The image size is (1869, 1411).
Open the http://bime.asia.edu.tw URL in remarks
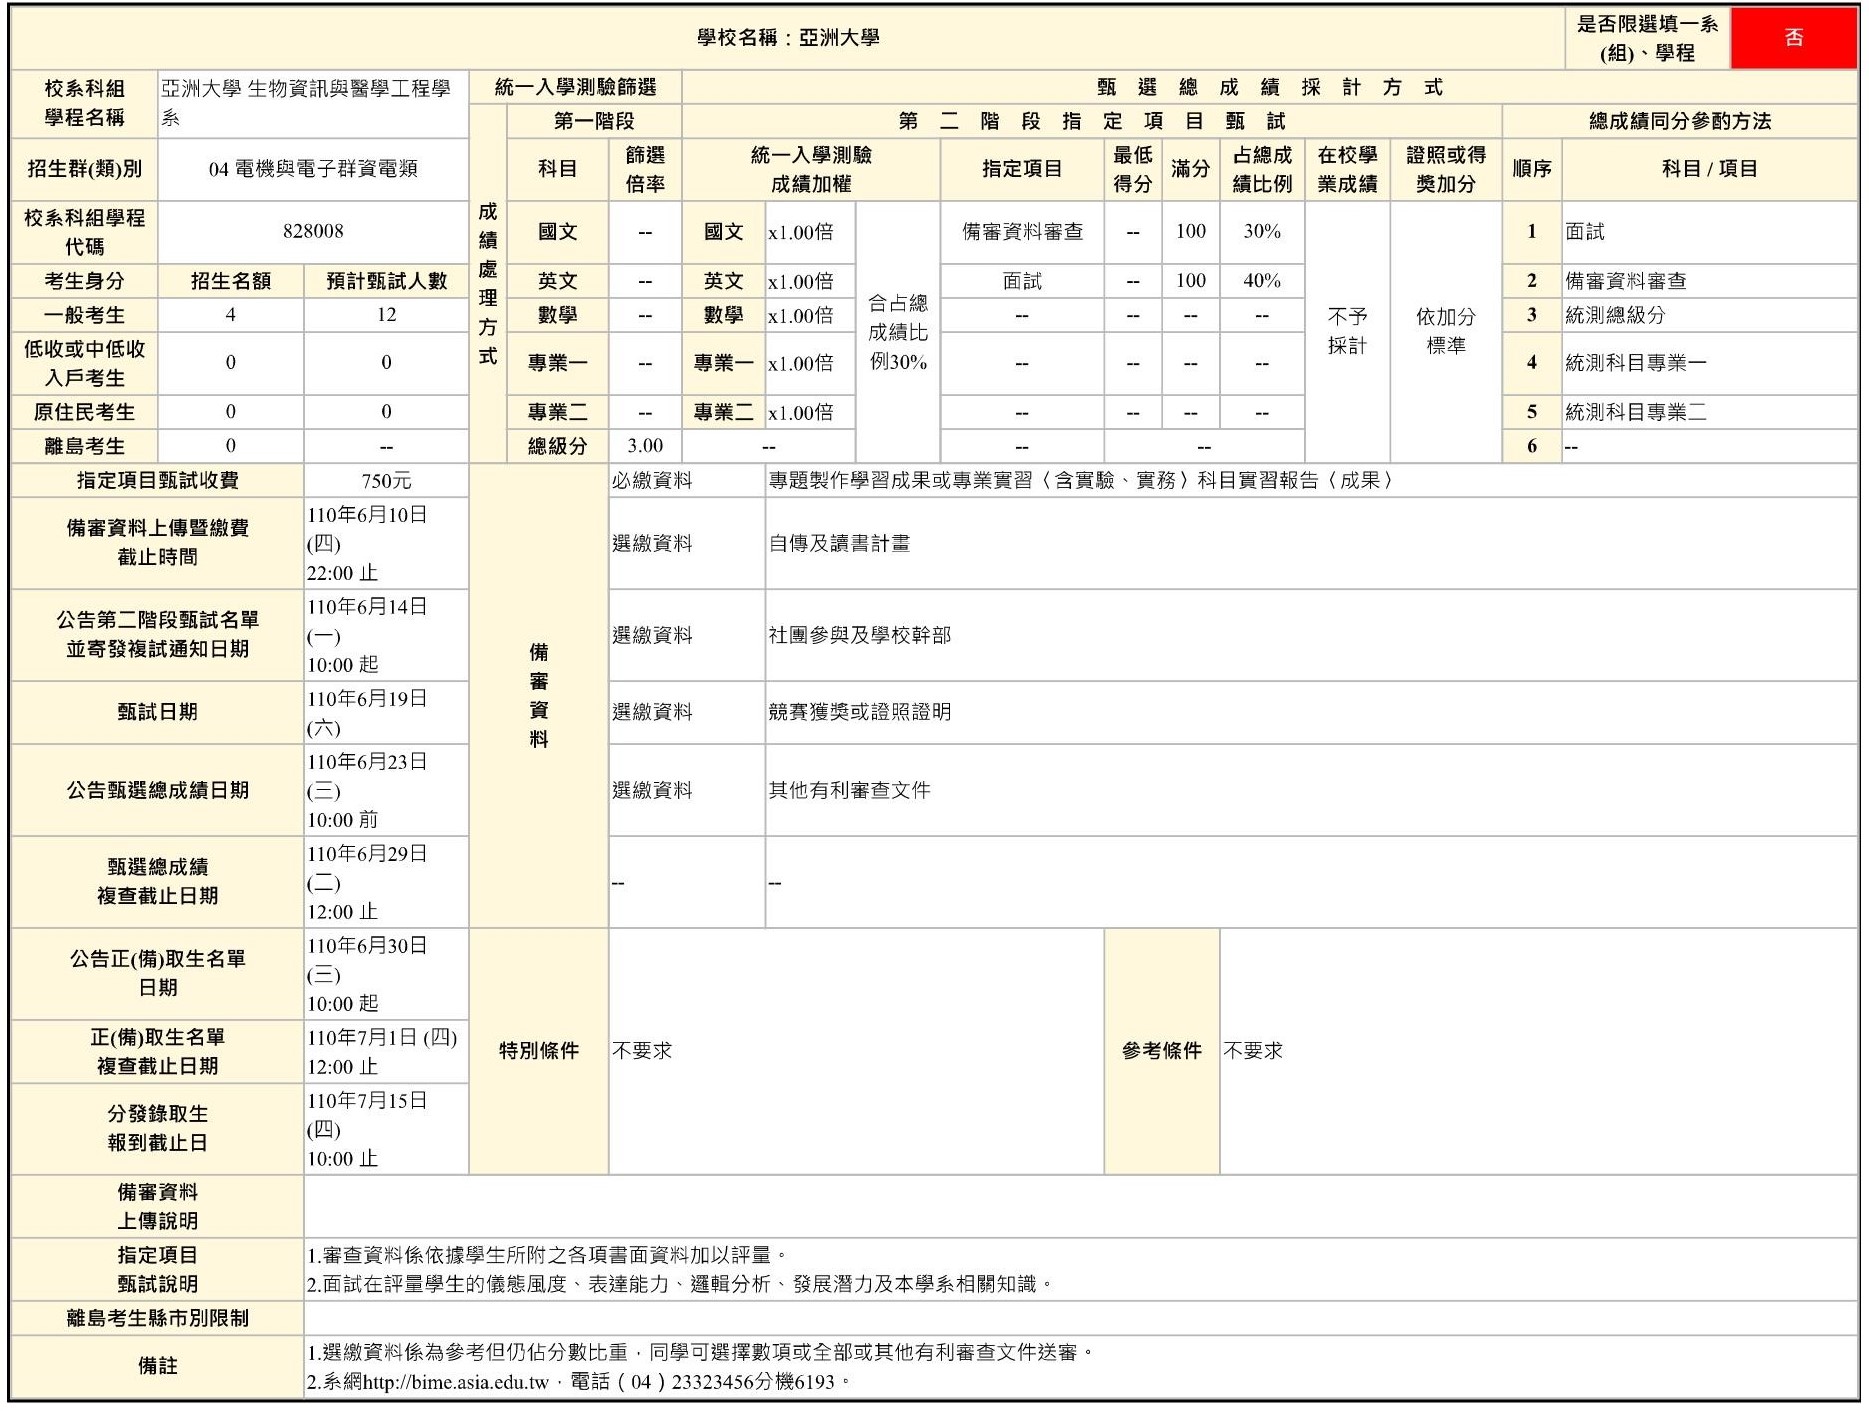point(456,1383)
